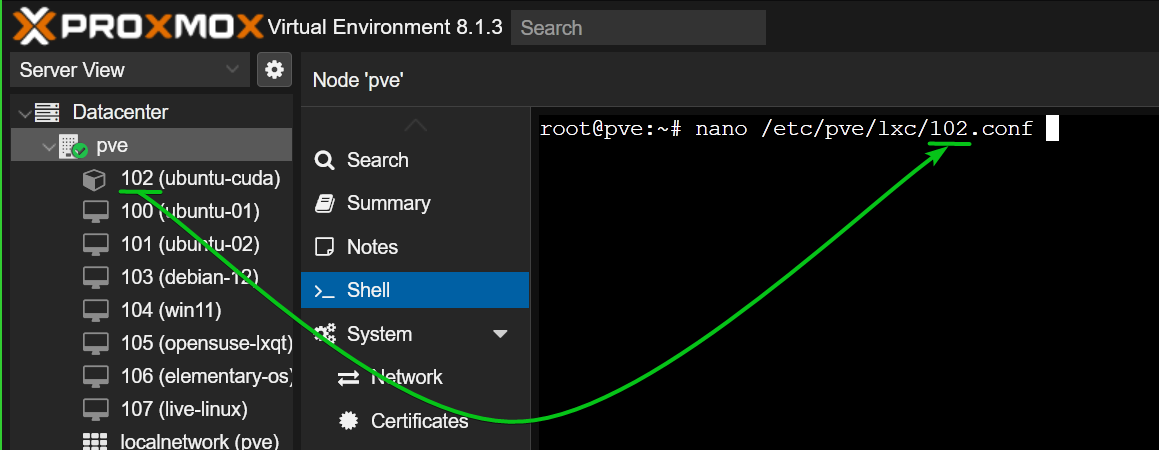Image resolution: width=1159 pixels, height=450 pixels.
Task: Select the pve node row
Action: (152, 146)
